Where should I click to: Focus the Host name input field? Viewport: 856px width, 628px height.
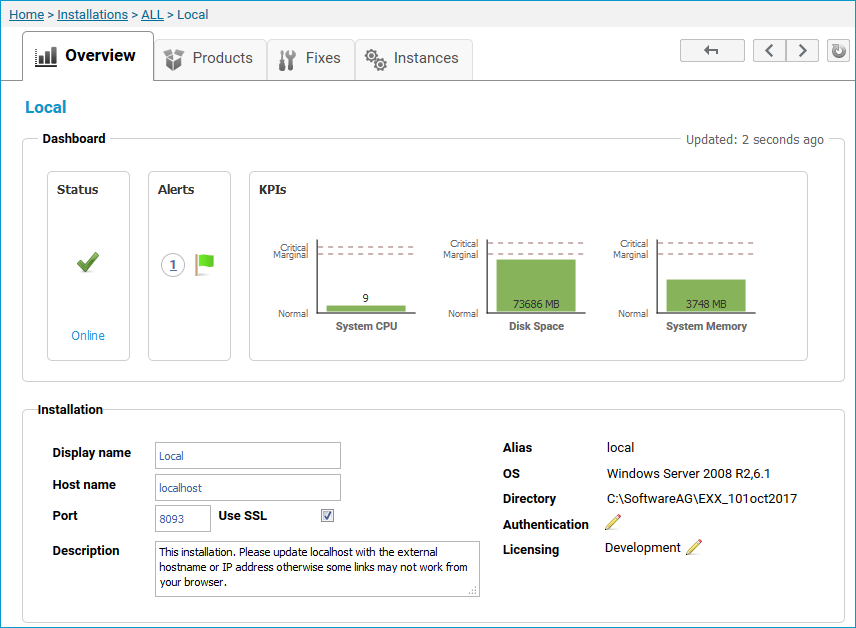pyautogui.click(x=248, y=487)
